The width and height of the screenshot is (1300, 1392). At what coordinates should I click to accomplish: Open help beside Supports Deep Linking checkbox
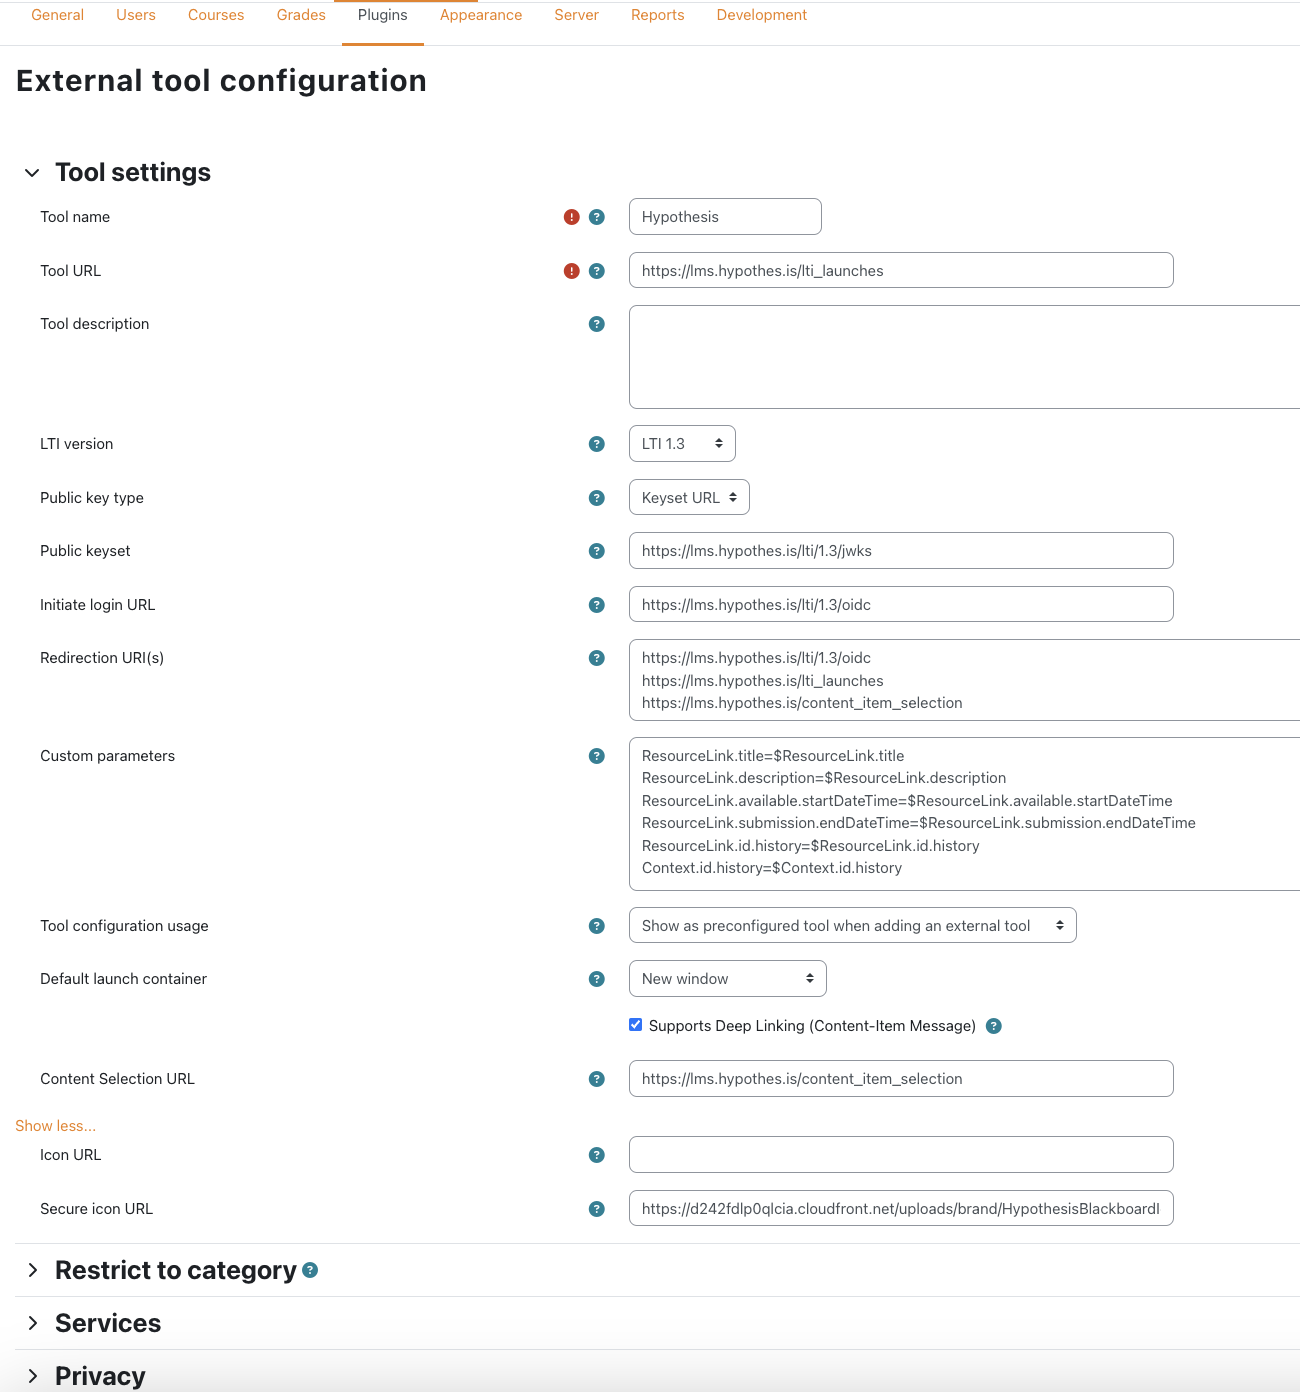click(x=994, y=1025)
